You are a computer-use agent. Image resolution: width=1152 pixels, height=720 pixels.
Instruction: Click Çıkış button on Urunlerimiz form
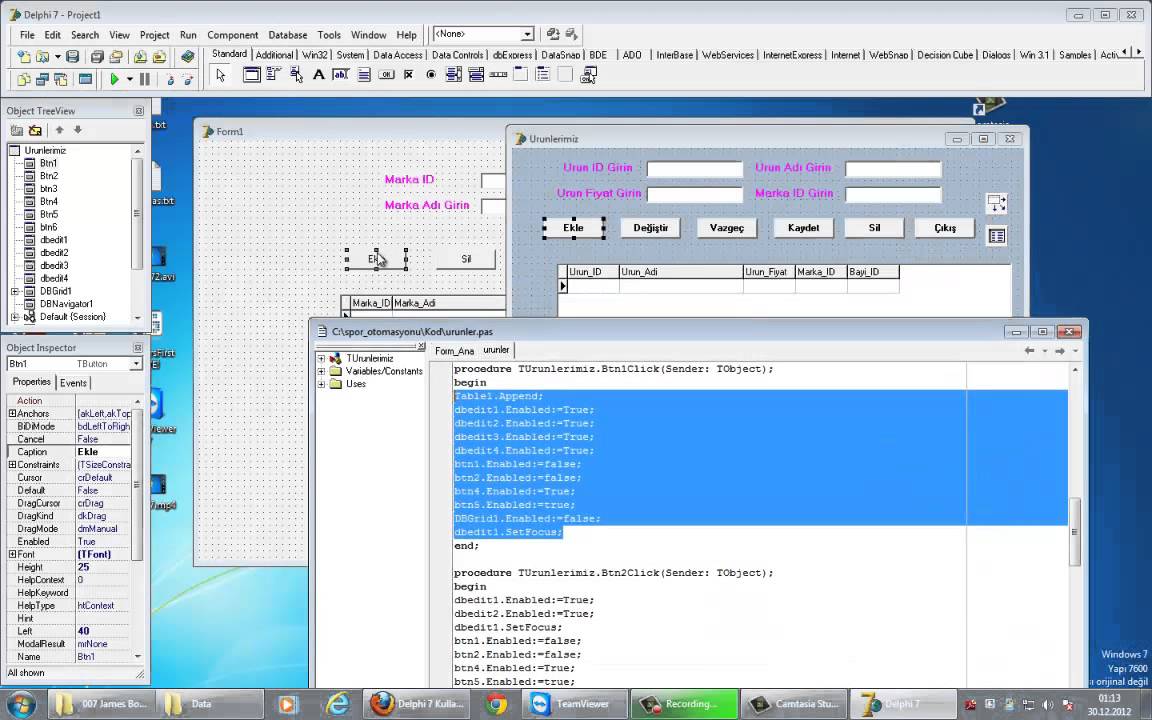point(945,228)
